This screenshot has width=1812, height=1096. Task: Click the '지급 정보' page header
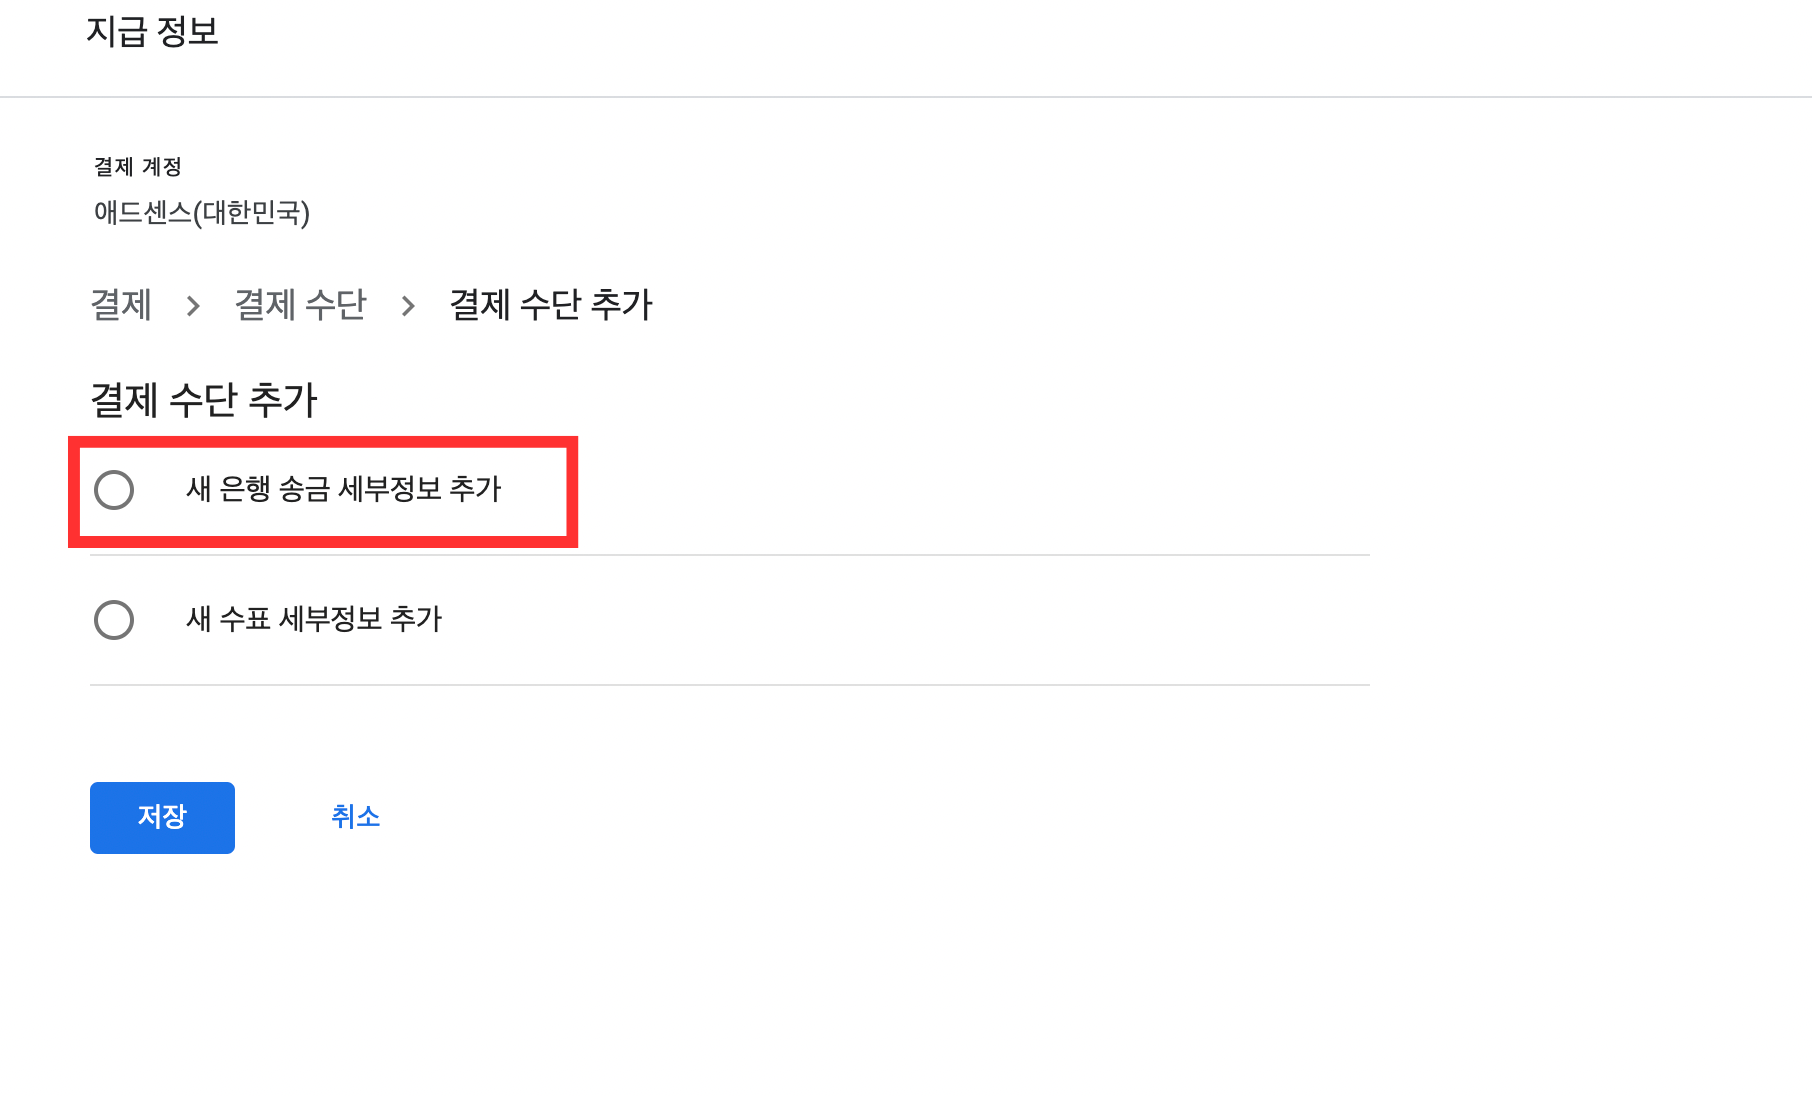tap(155, 32)
